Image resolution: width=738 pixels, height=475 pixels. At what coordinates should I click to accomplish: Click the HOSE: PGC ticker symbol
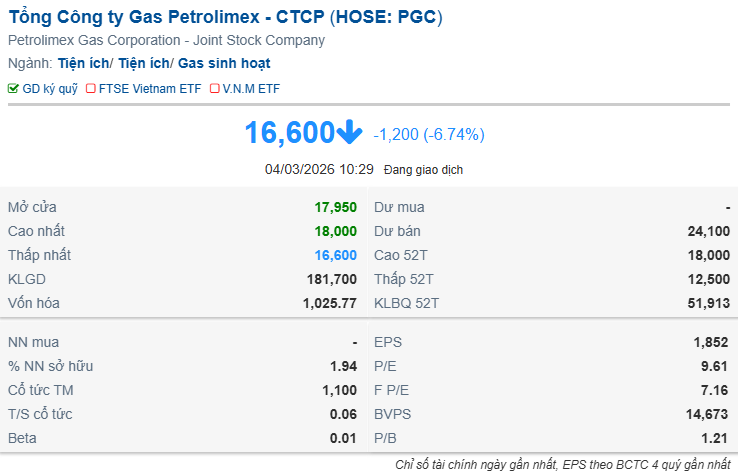tap(383, 17)
